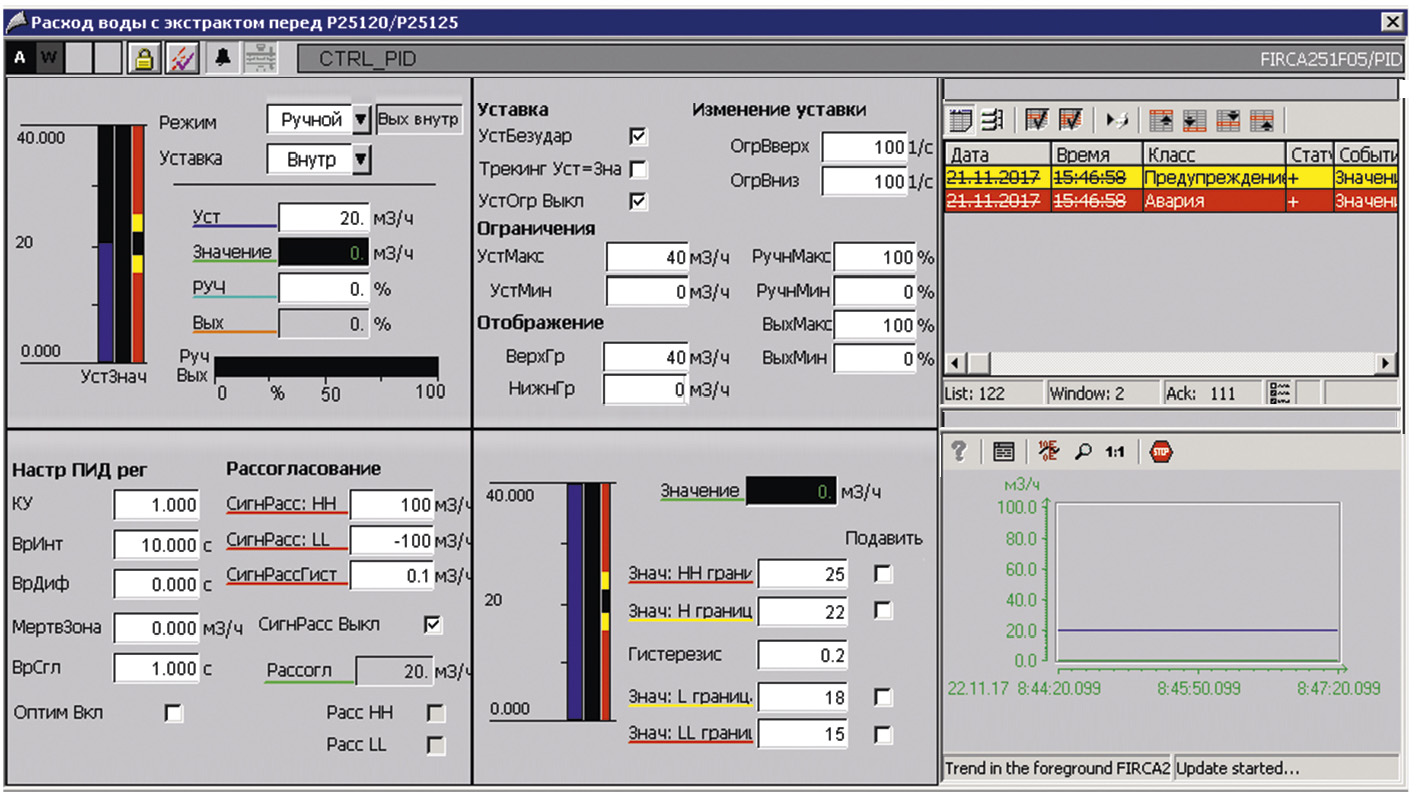Click the ОгрВверх input field
The height and width of the screenshot is (796, 1416).
(865, 148)
